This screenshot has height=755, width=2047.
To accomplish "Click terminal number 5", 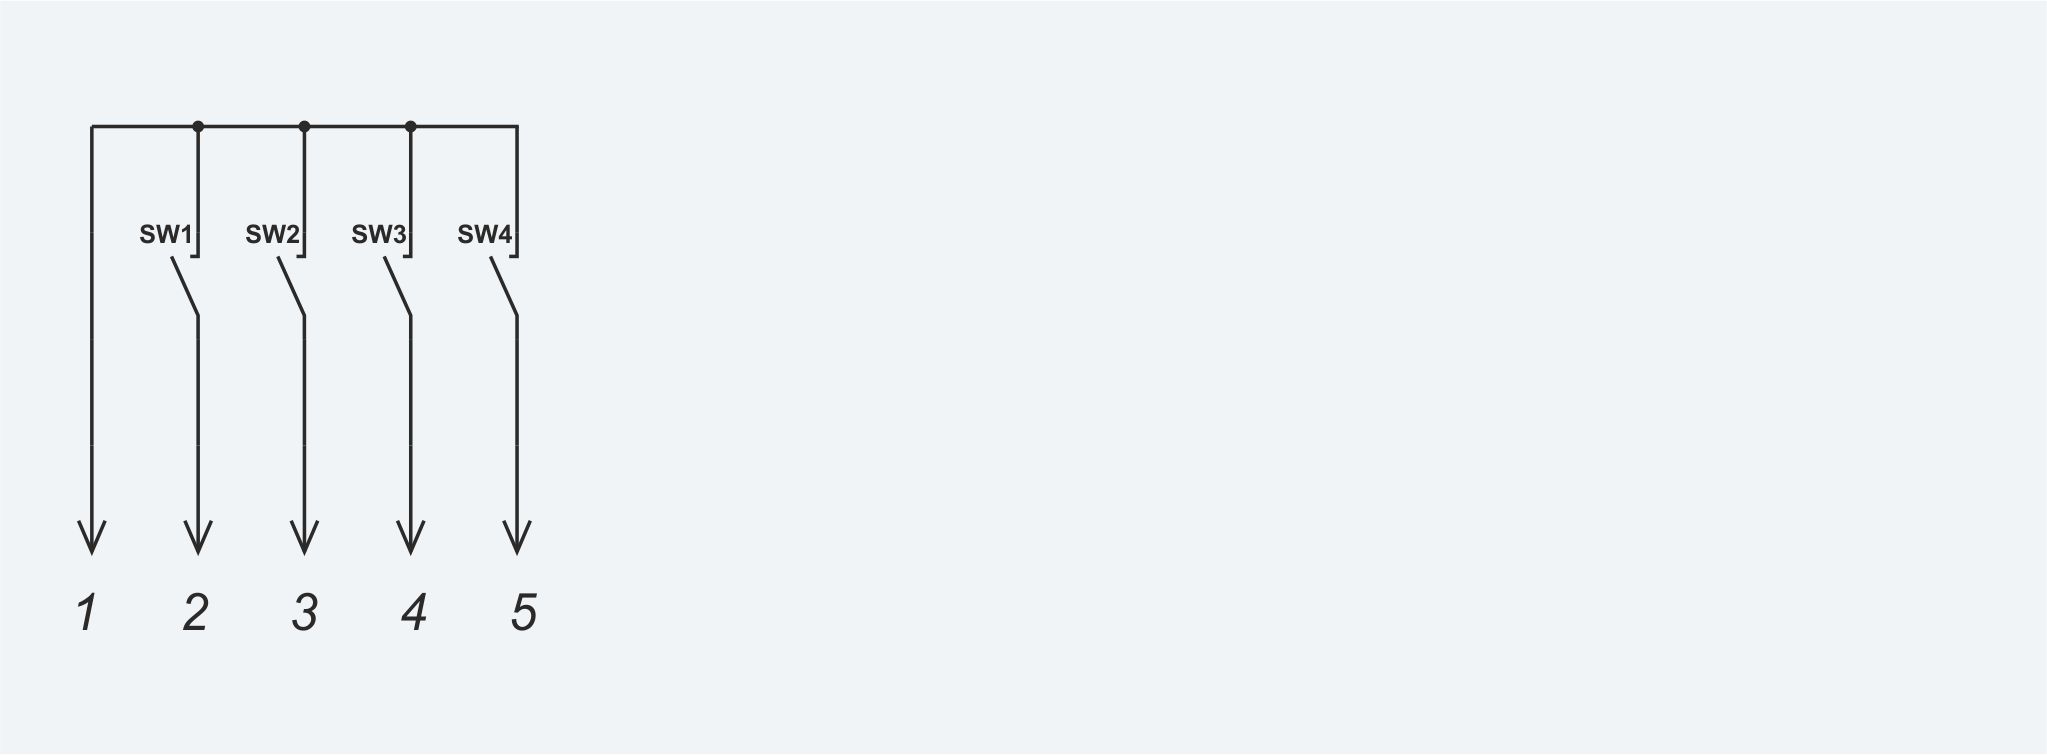I will 524,612.
